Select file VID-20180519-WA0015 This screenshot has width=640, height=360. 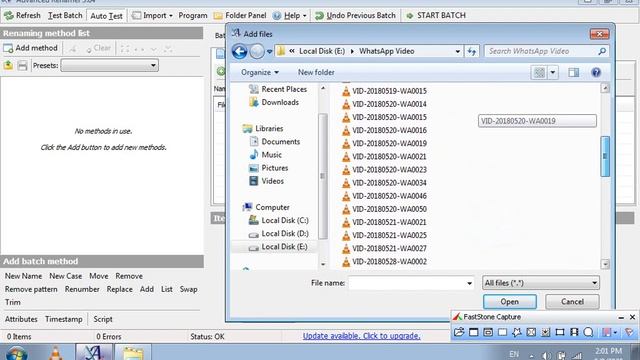coord(384,91)
